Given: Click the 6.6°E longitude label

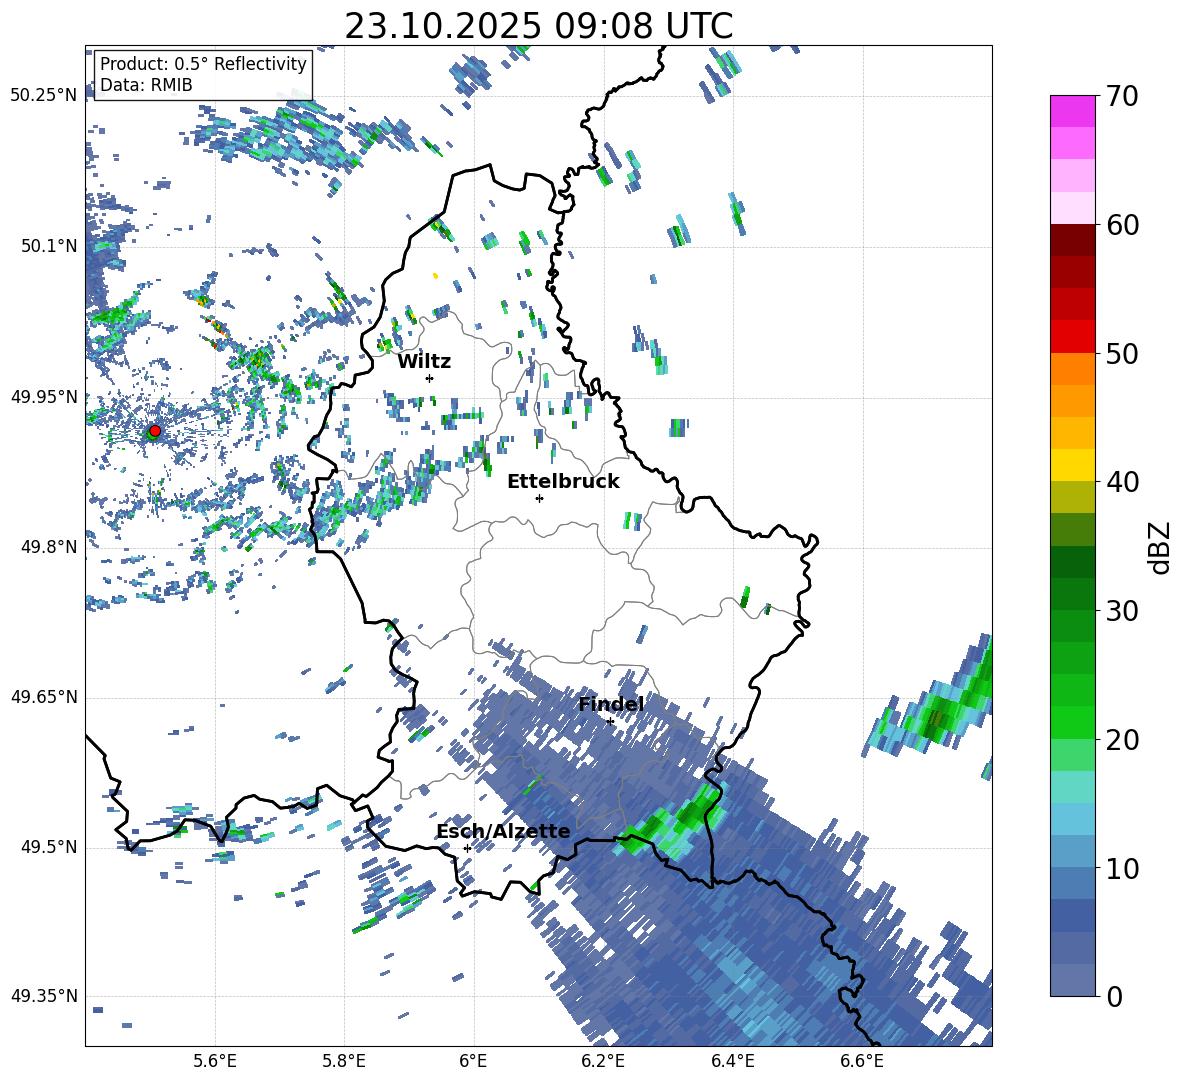Looking at the screenshot, I should [862, 1061].
